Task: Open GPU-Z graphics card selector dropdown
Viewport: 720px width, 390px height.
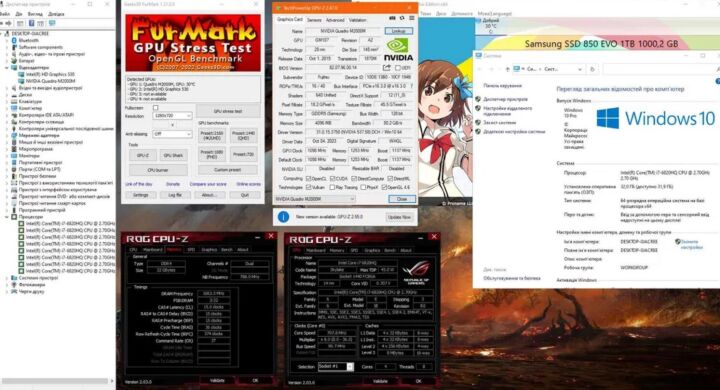Action: point(315,199)
